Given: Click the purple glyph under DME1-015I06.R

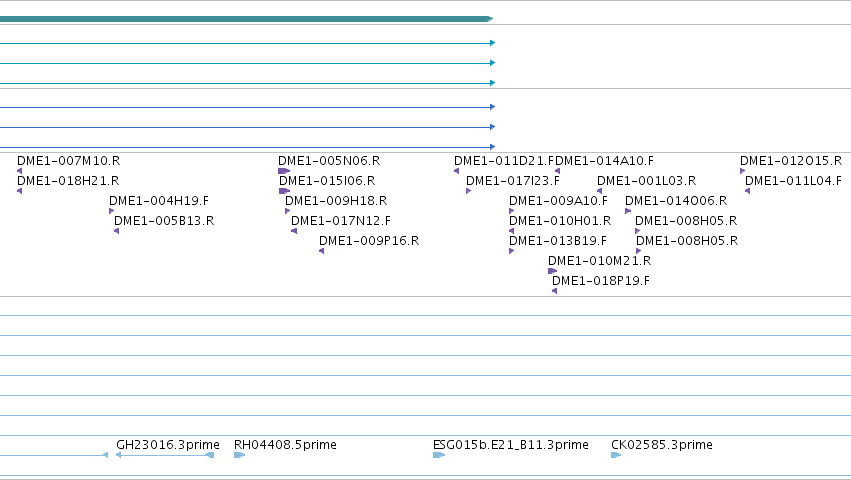Looking at the screenshot, I should 284,191.
